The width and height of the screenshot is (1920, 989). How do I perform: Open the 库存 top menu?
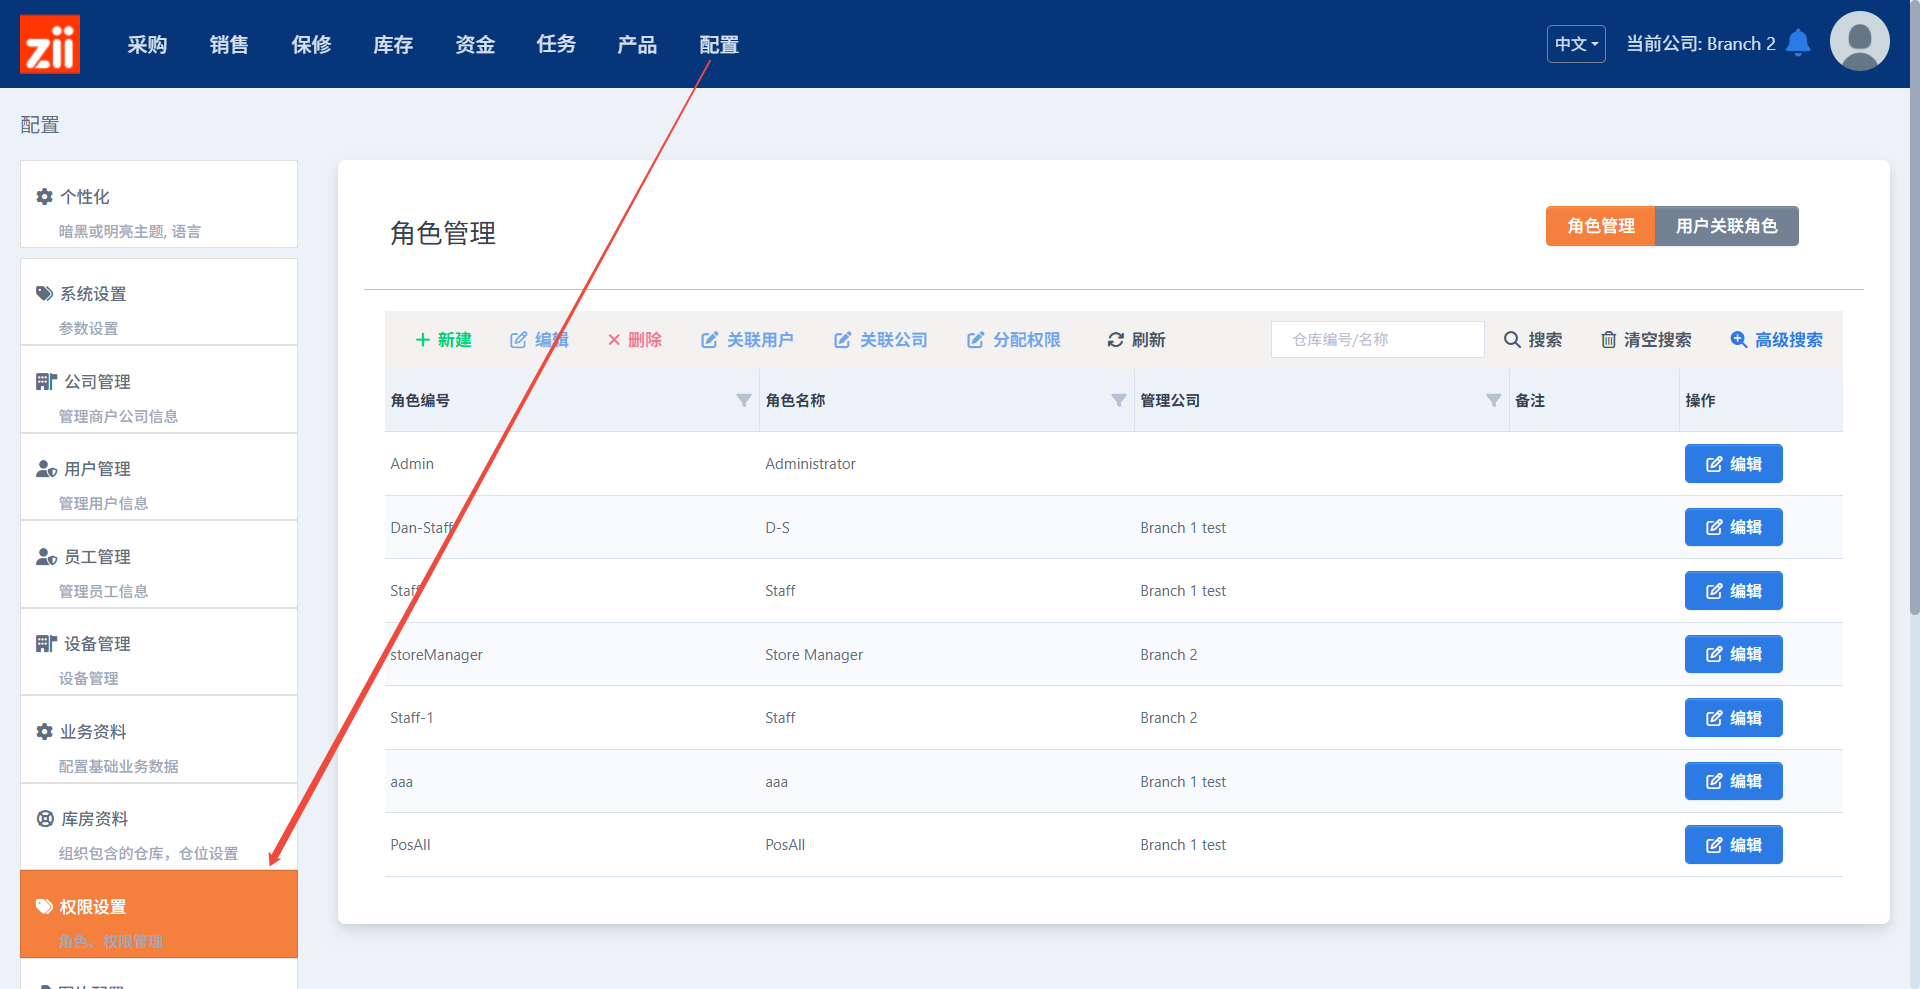click(x=393, y=45)
